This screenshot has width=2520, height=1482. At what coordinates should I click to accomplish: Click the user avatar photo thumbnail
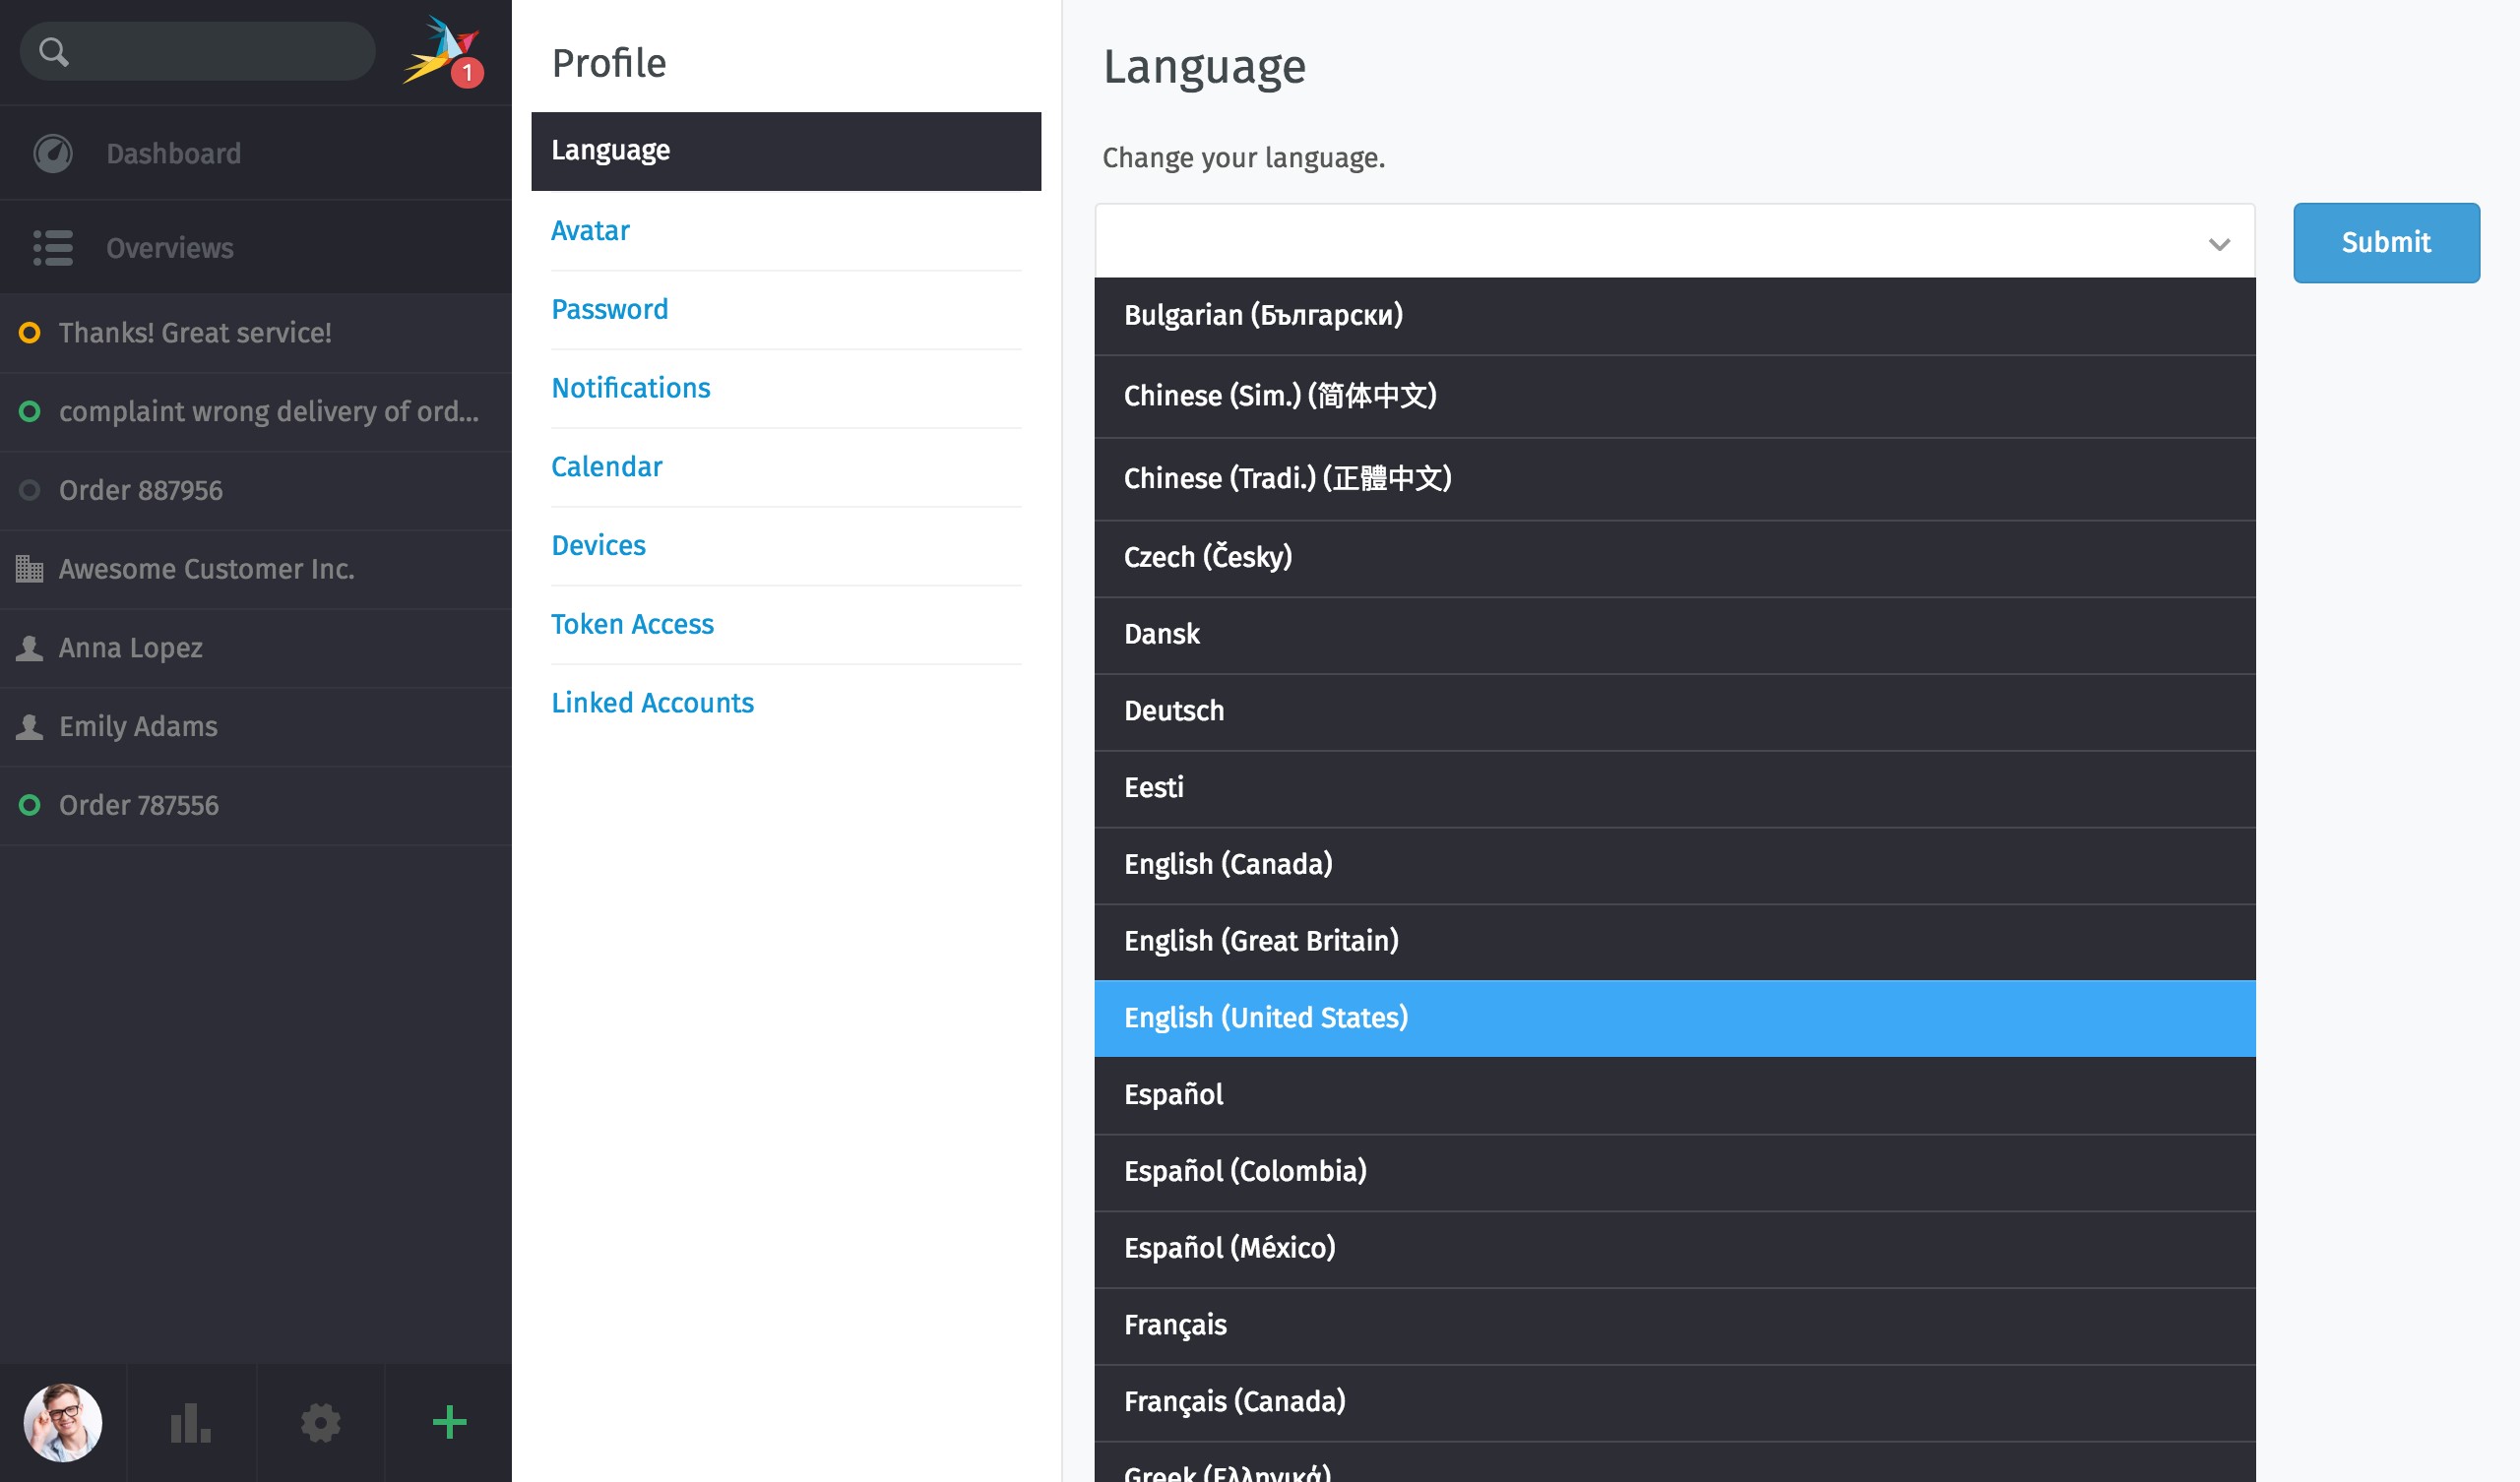[63, 1422]
